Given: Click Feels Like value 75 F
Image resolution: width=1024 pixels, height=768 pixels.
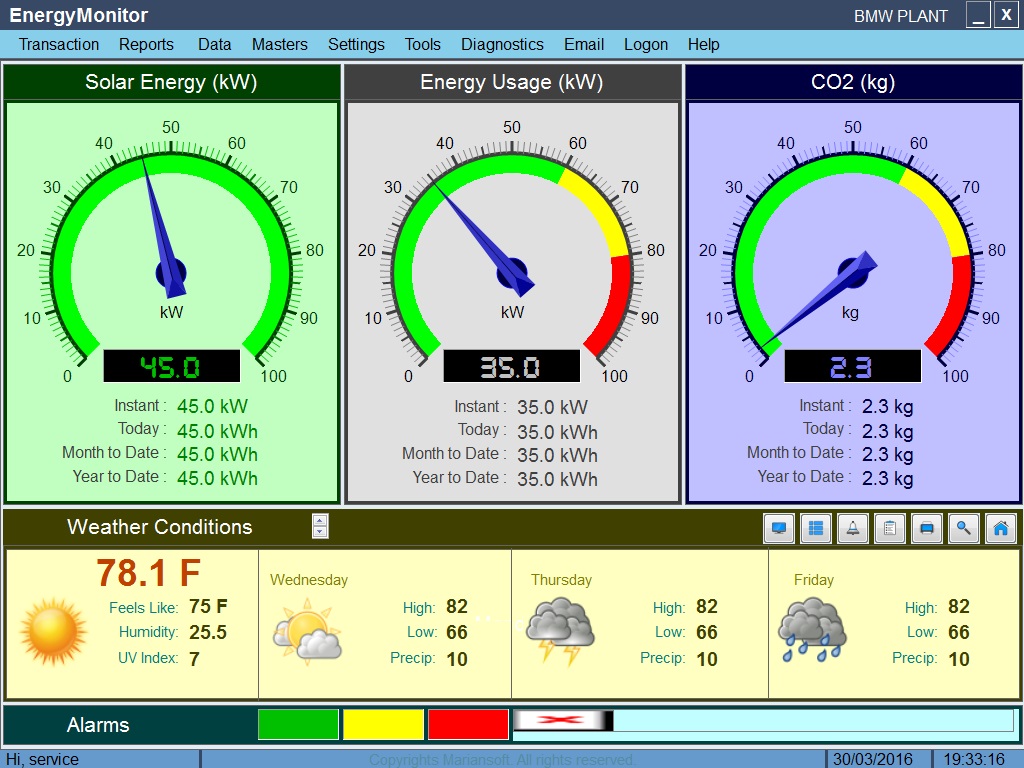Looking at the screenshot, I should pyautogui.click(x=208, y=607).
